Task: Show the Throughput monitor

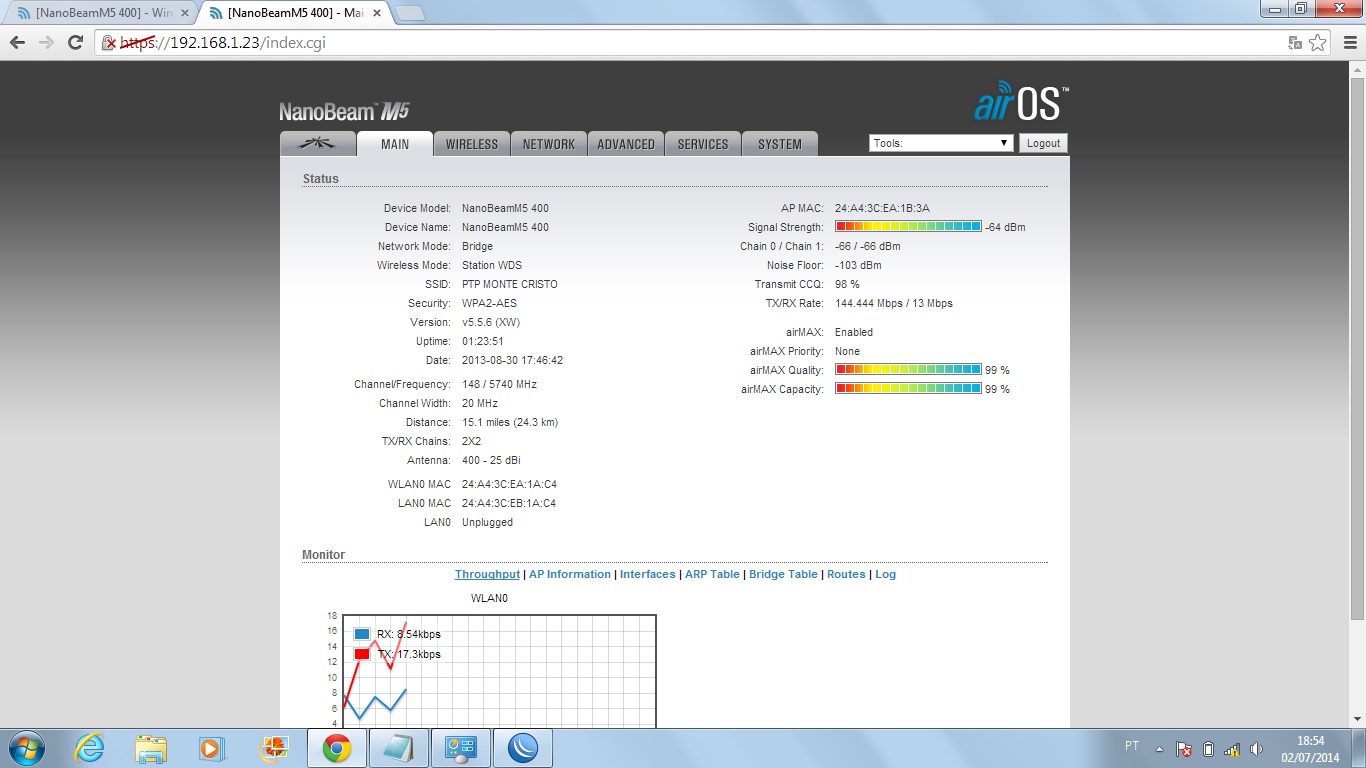Action: pos(487,574)
